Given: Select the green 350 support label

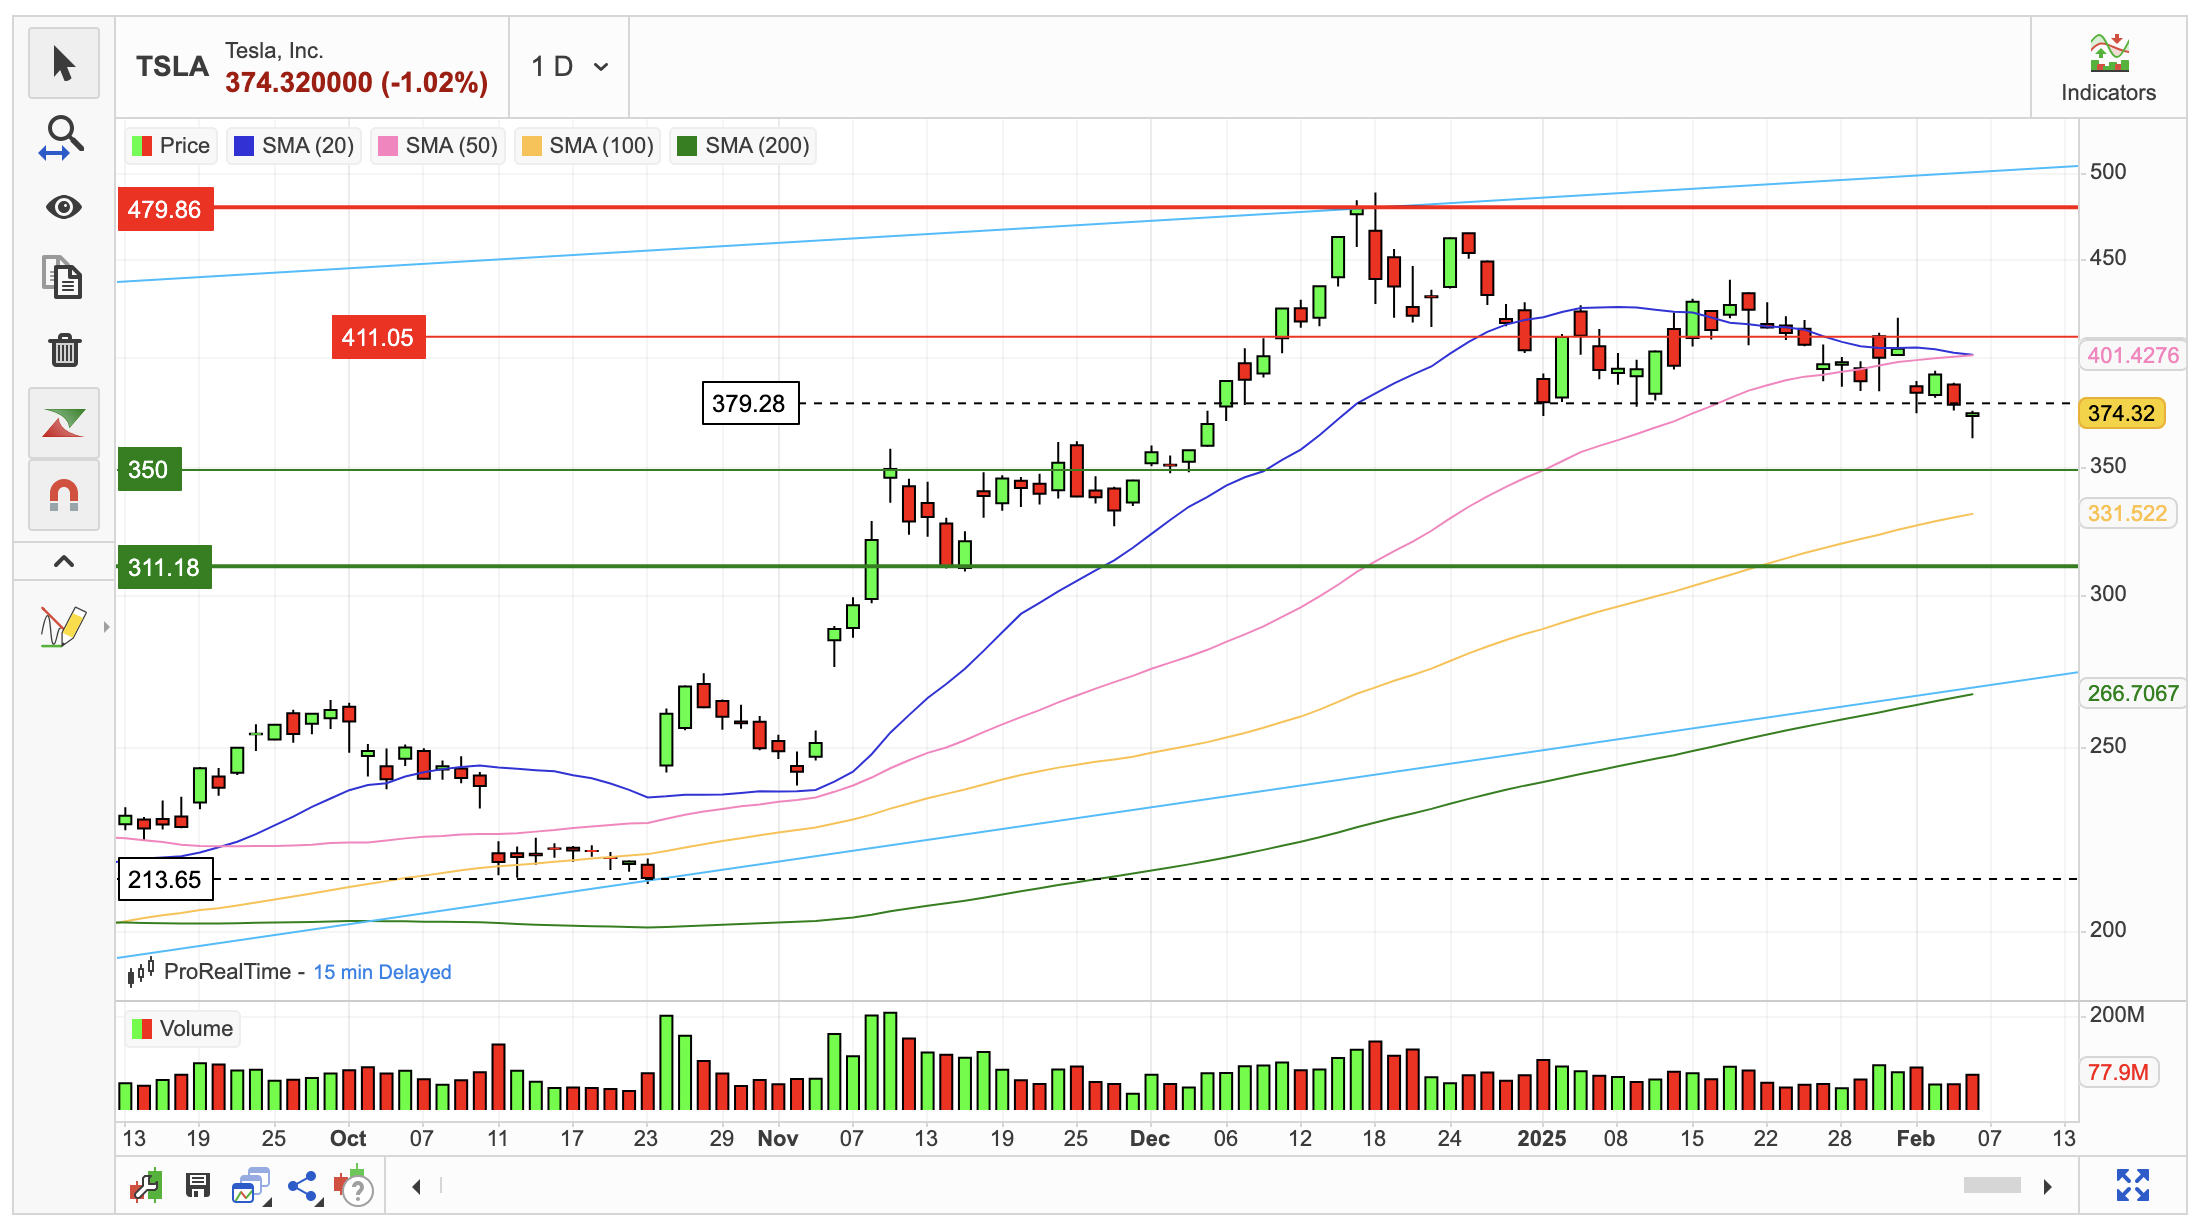Looking at the screenshot, I should [149, 469].
